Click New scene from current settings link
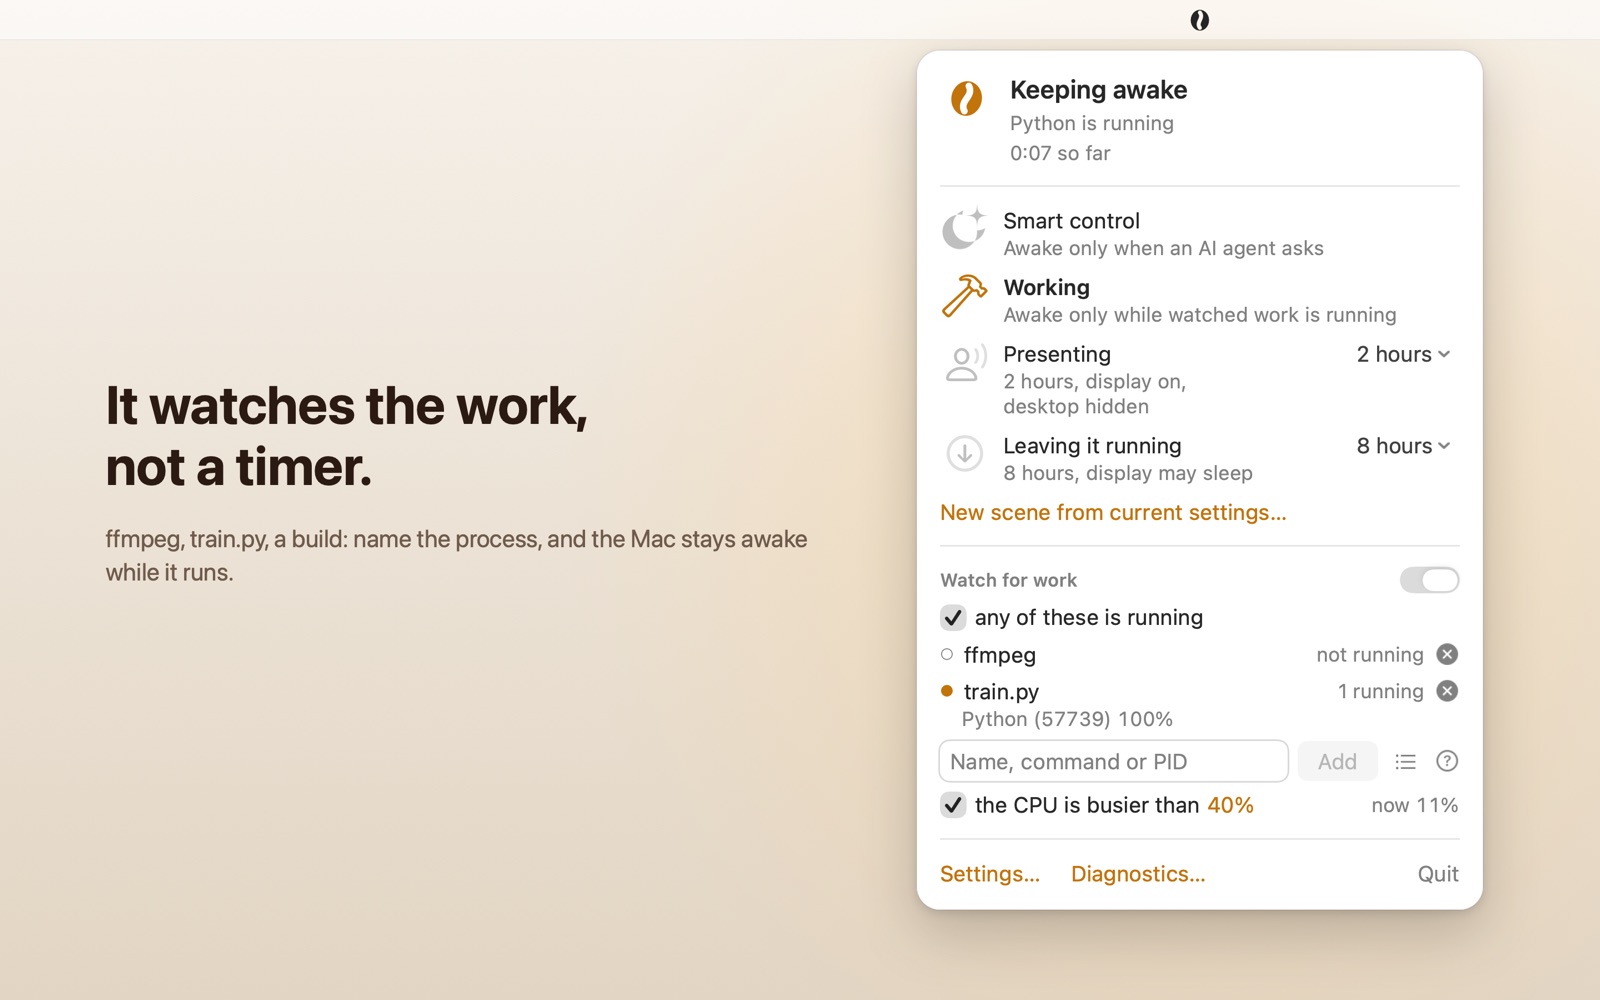The height and width of the screenshot is (1000, 1600). (x=1113, y=513)
